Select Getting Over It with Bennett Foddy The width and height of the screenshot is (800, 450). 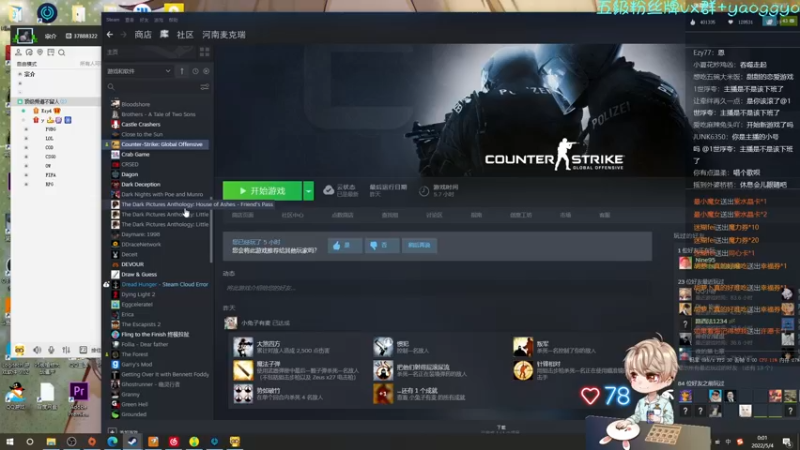pos(165,374)
